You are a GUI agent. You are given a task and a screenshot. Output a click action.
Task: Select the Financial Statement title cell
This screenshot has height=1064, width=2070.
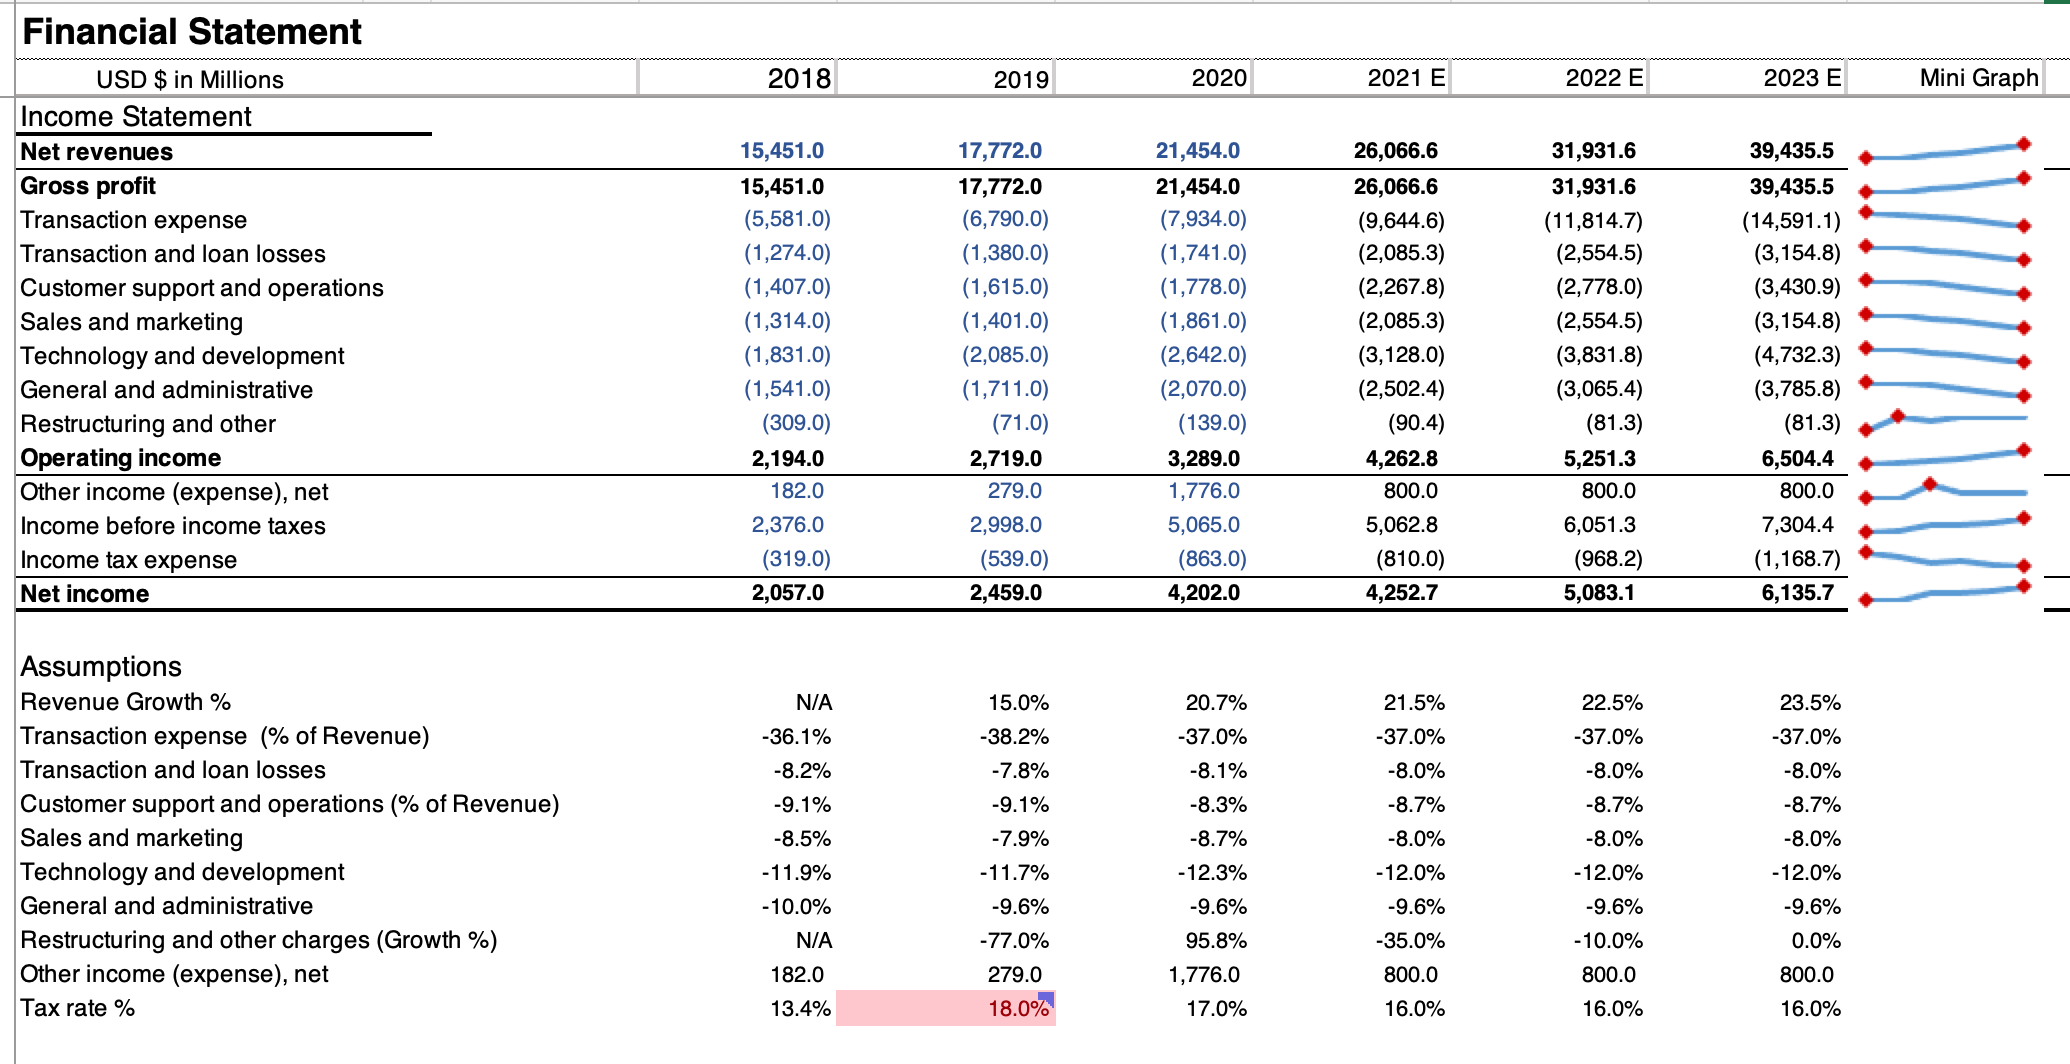point(191,32)
